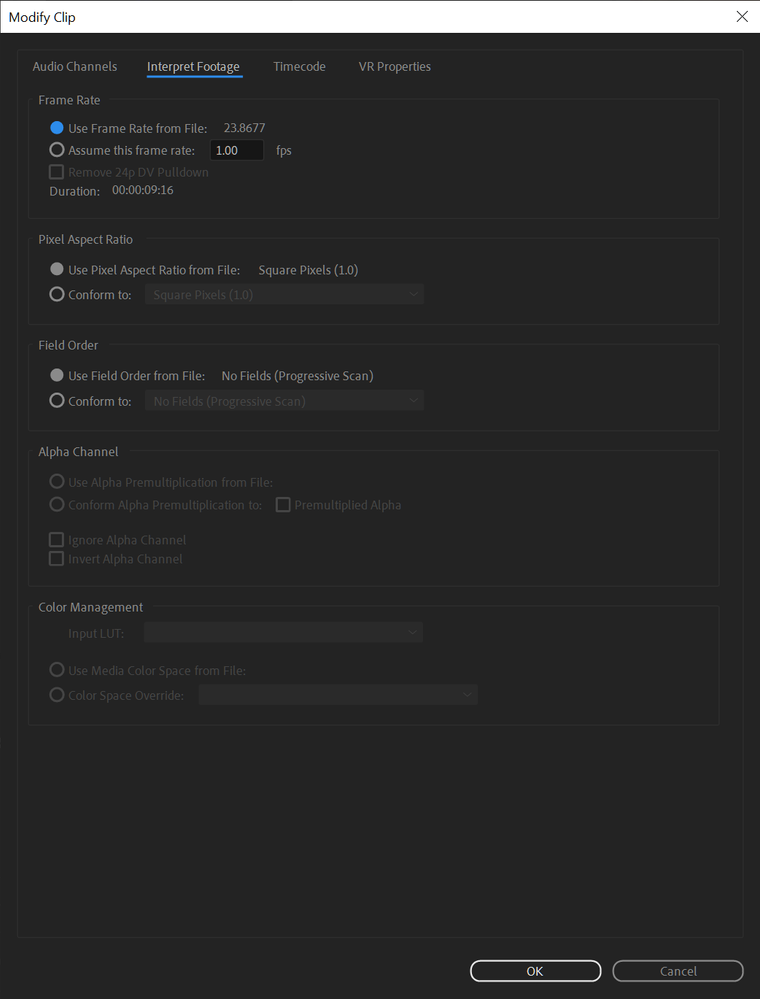Image resolution: width=760 pixels, height=999 pixels.
Task: Switch to the Audio Channels tab
Action: pos(75,67)
